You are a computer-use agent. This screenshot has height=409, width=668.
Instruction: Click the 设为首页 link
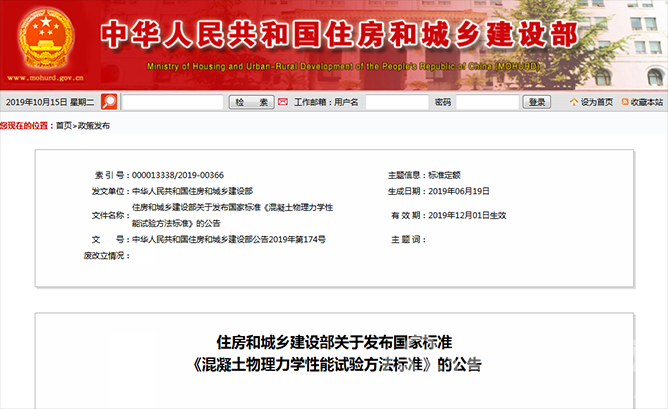[597, 102]
